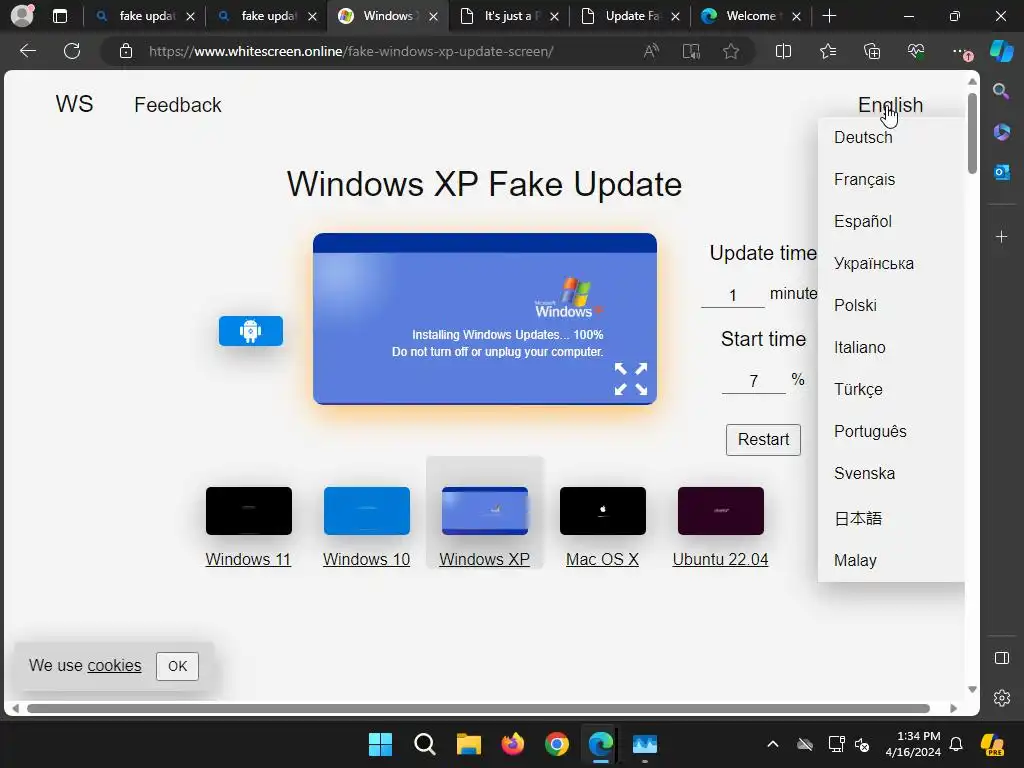Edit the Start time percent field
The height and width of the screenshot is (768, 1024).
(754, 381)
